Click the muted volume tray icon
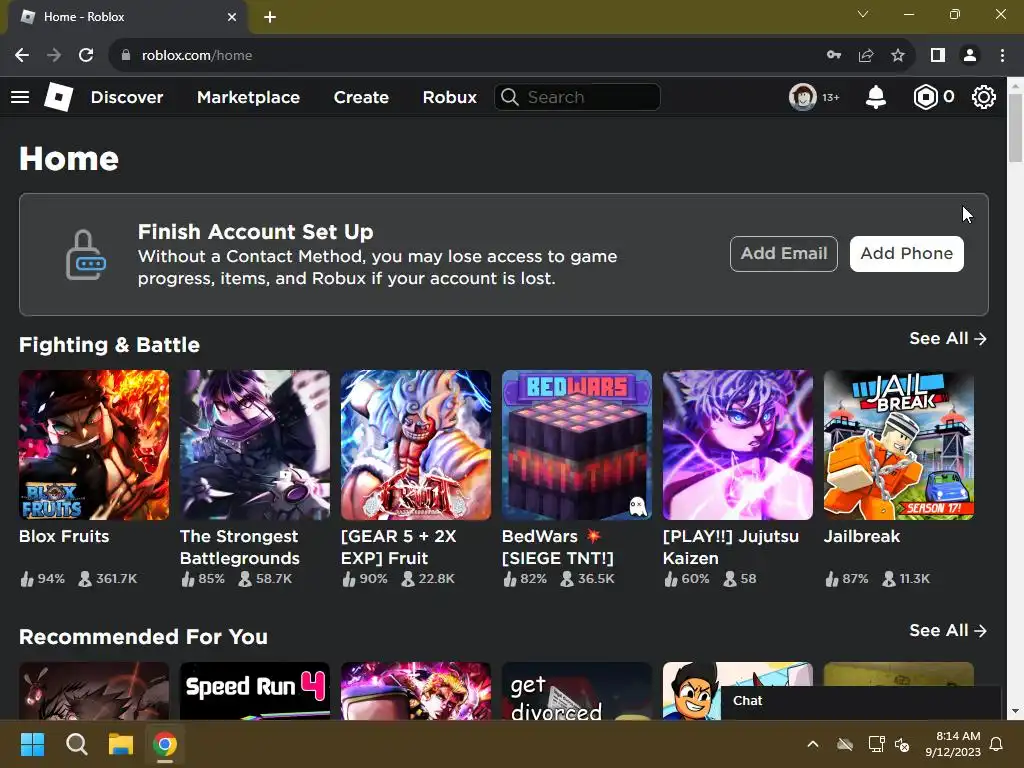 (x=902, y=744)
